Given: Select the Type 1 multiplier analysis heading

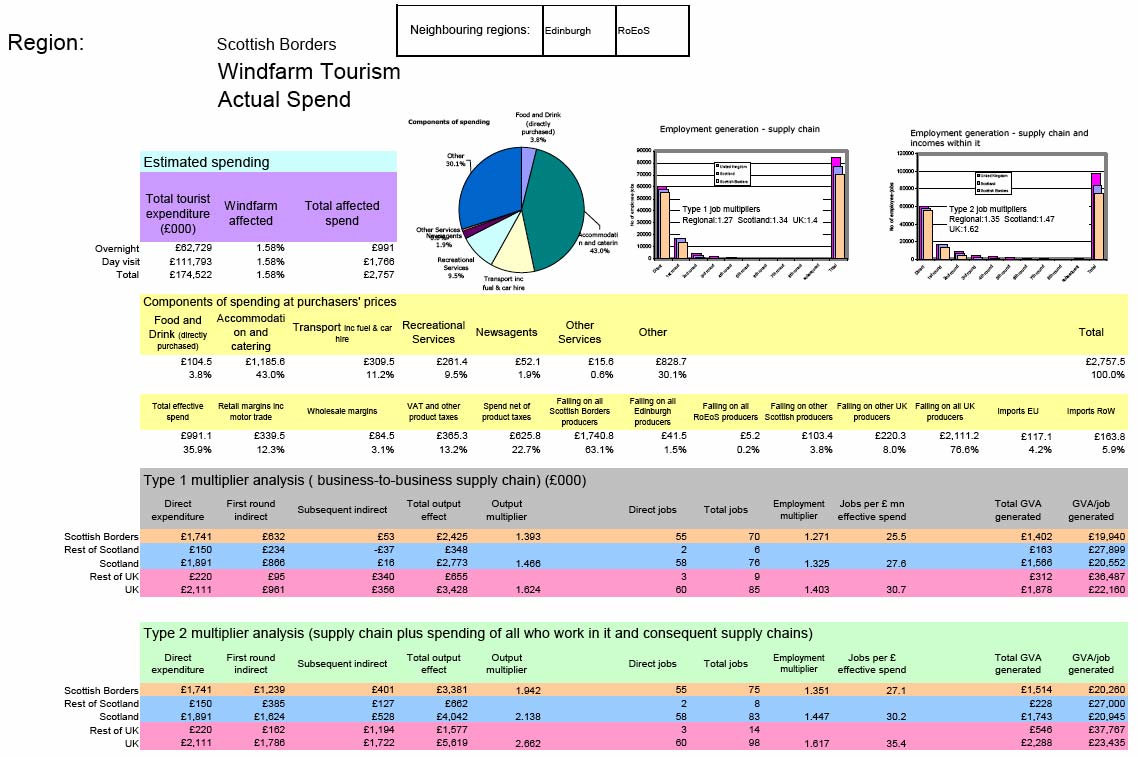Looking at the screenshot, I should pyautogui.click(x=364, y=480).
